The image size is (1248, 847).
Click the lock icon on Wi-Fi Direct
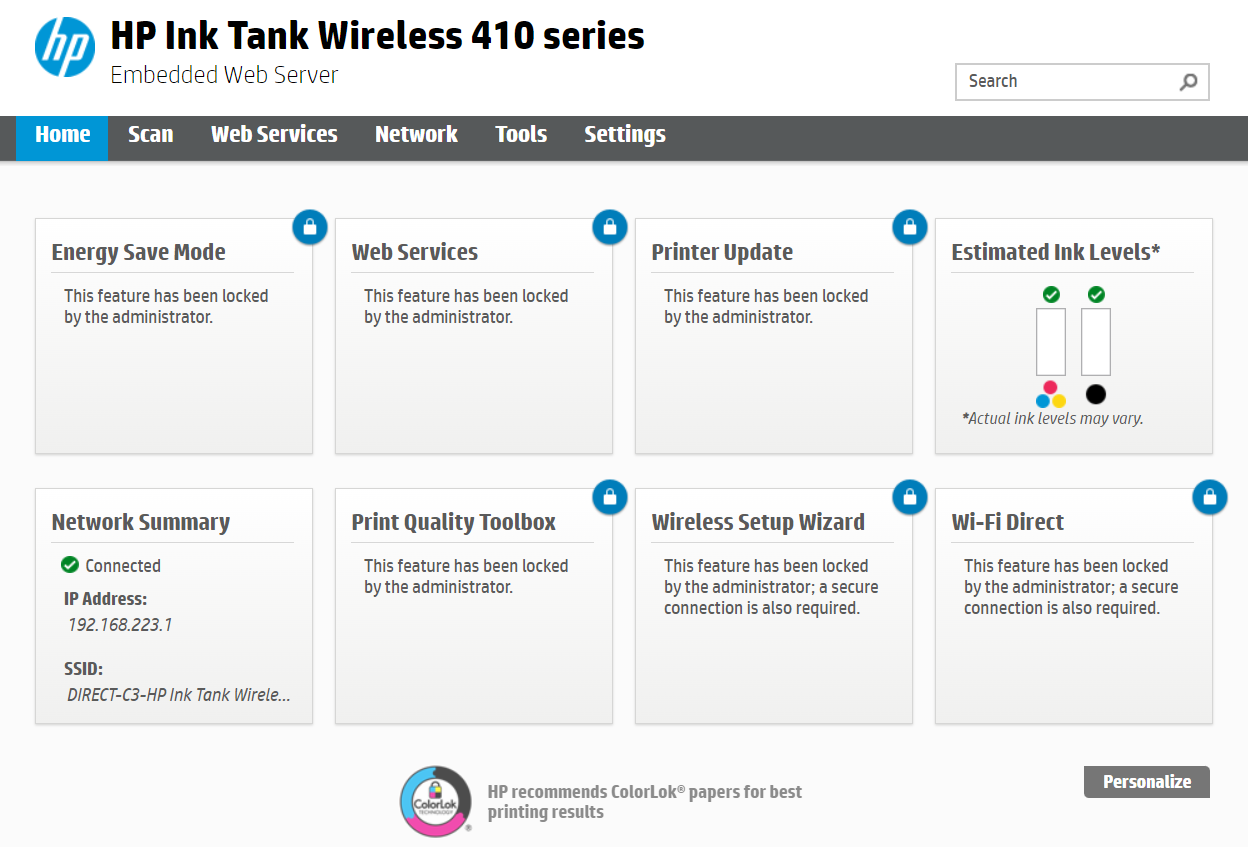coord(1210,497)
